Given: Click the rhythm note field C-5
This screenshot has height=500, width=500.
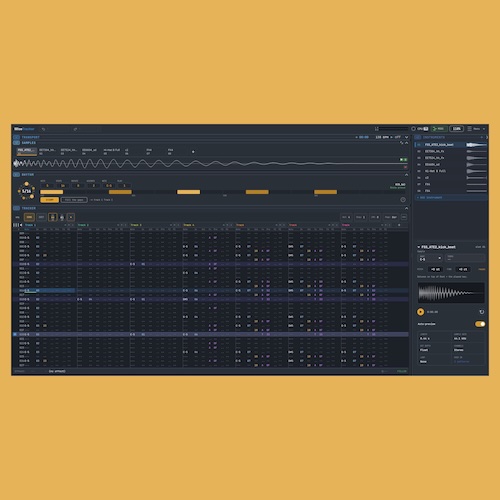Looking at the screenshot, I should click(x=109, y=185).
